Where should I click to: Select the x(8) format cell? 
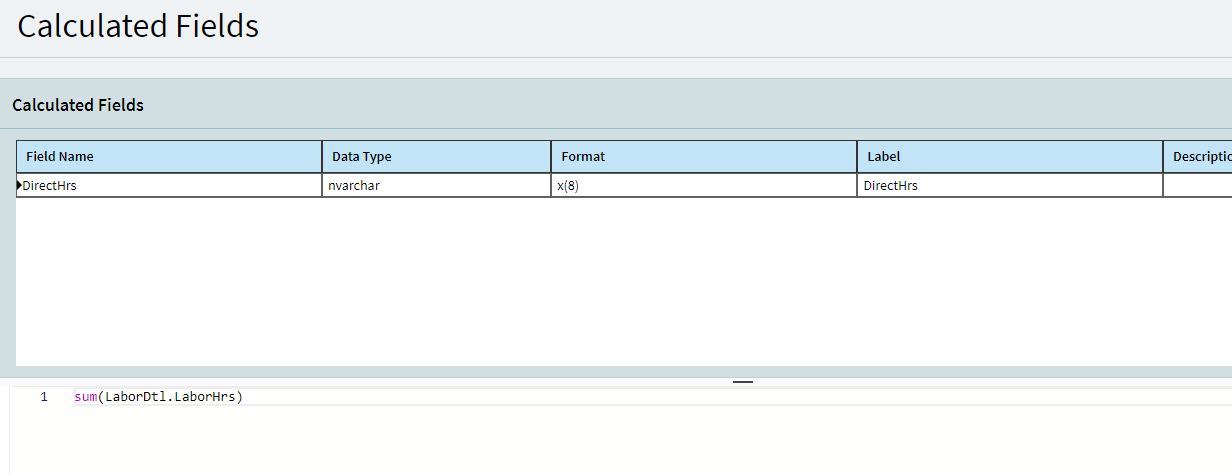tap(704, 185)
